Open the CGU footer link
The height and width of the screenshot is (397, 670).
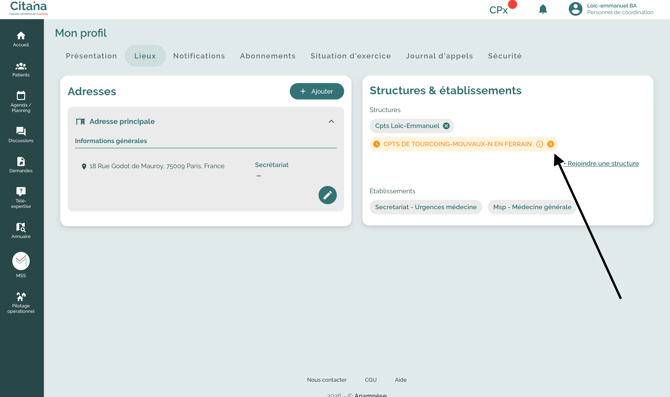[370, 380]
